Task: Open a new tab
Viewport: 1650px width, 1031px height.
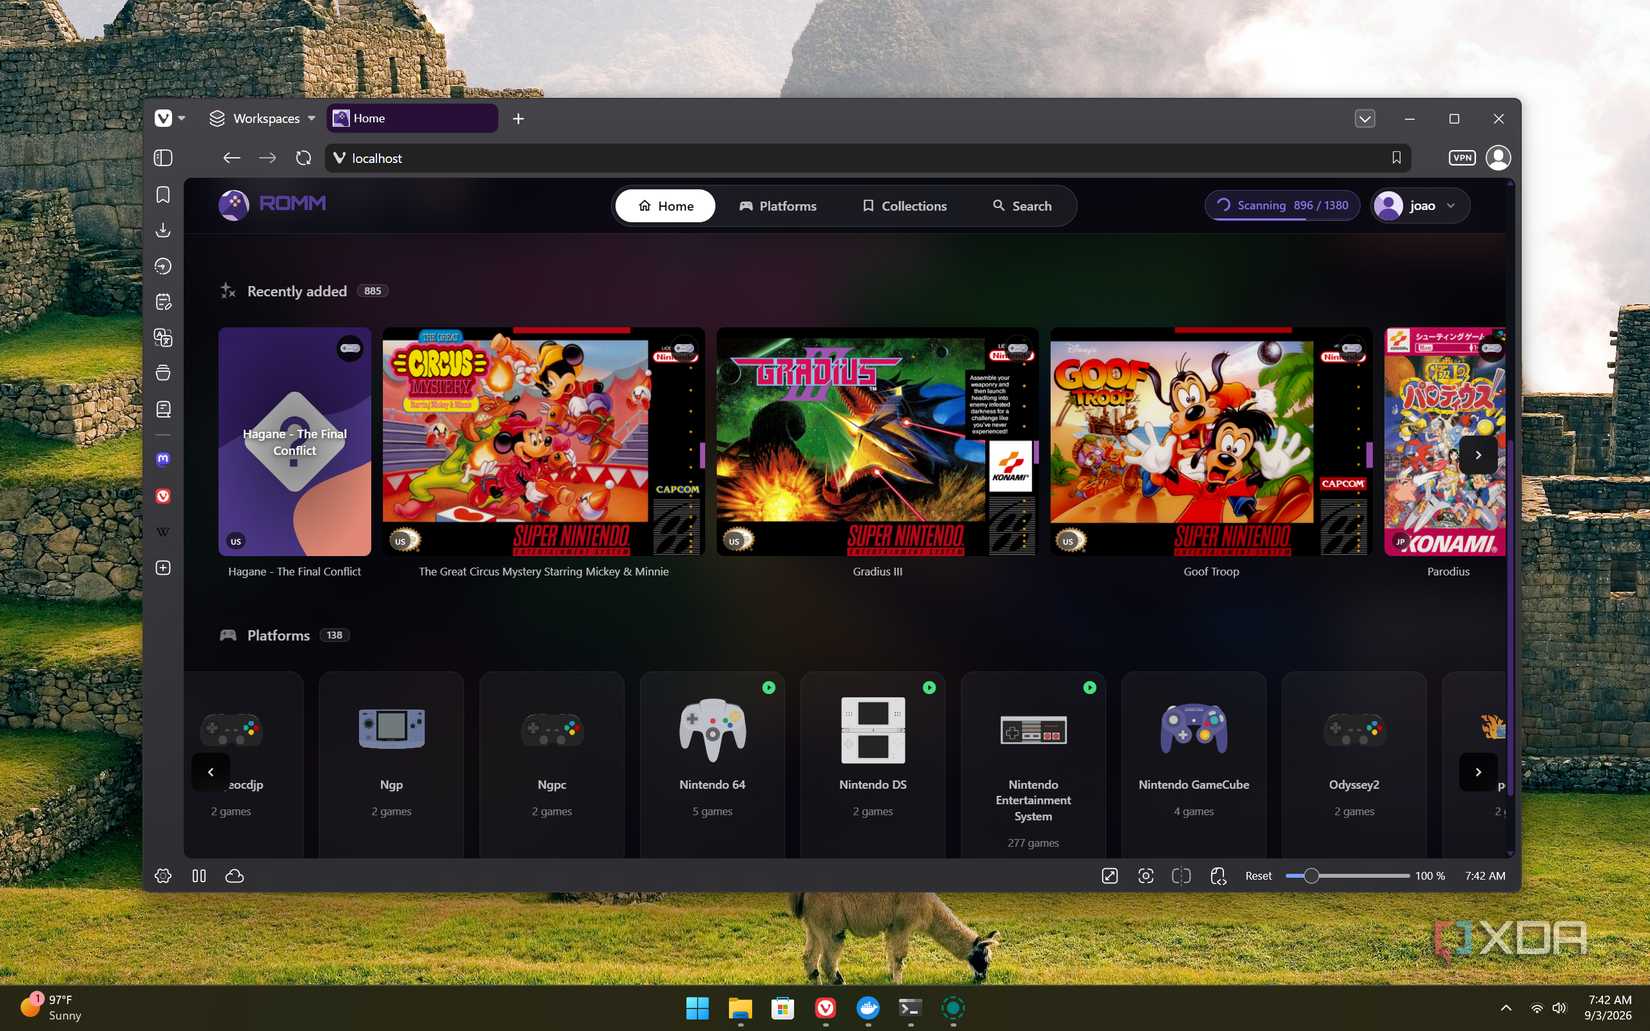Action: (518, 118)
